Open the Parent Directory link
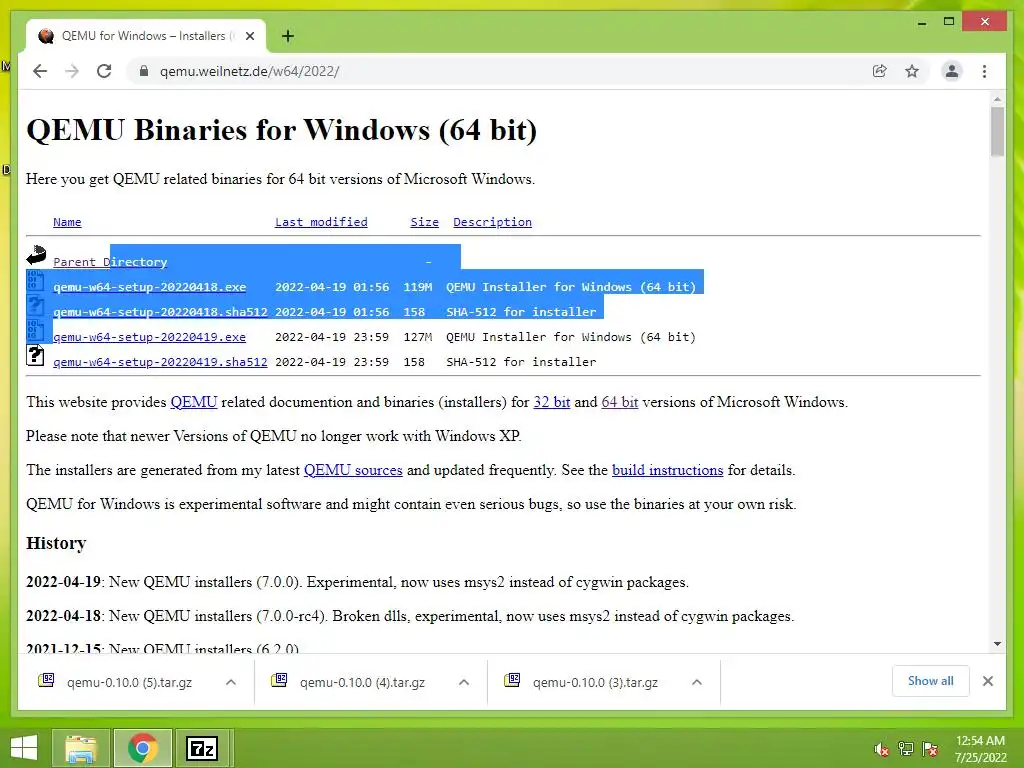This screenshot has height=768, width=1024. click(x=110, y=262)
